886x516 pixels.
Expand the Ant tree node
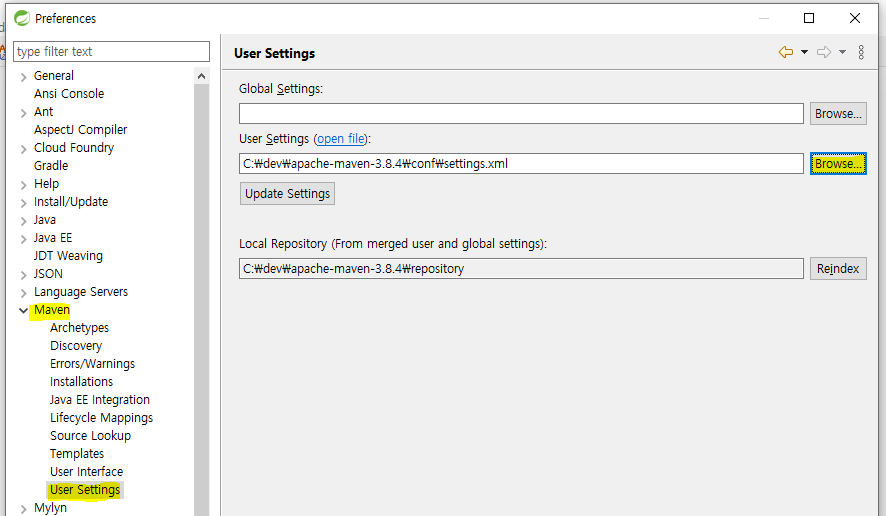(x=23, y=113)
